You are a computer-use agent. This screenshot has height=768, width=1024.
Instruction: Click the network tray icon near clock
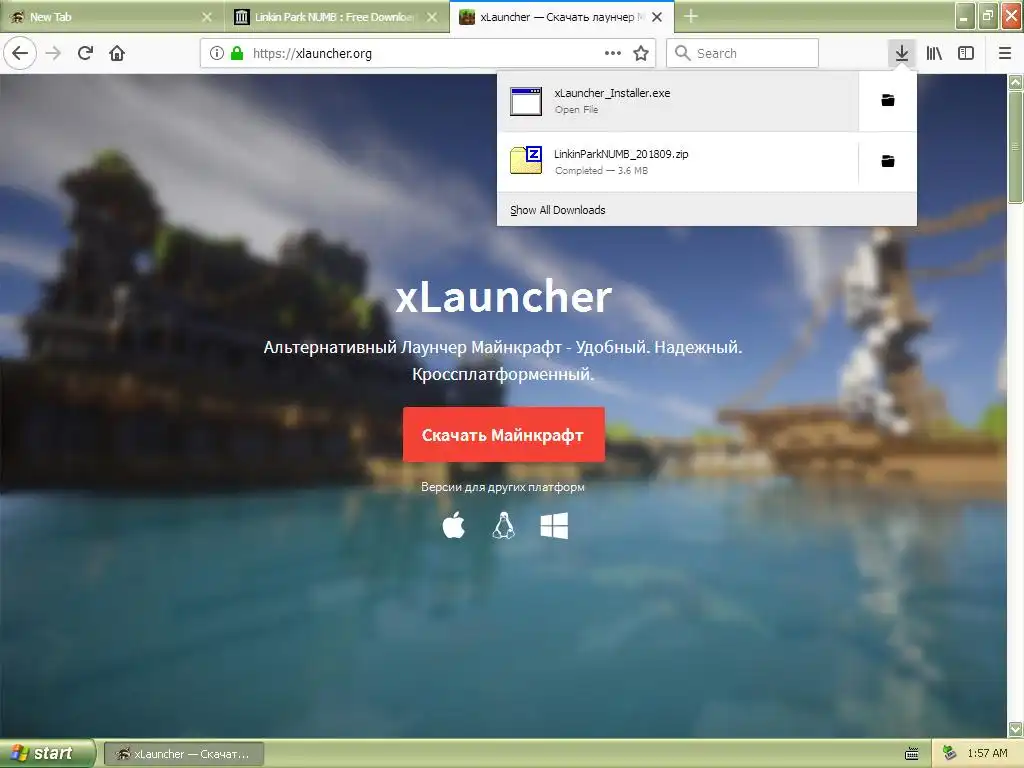pos(950,753)
